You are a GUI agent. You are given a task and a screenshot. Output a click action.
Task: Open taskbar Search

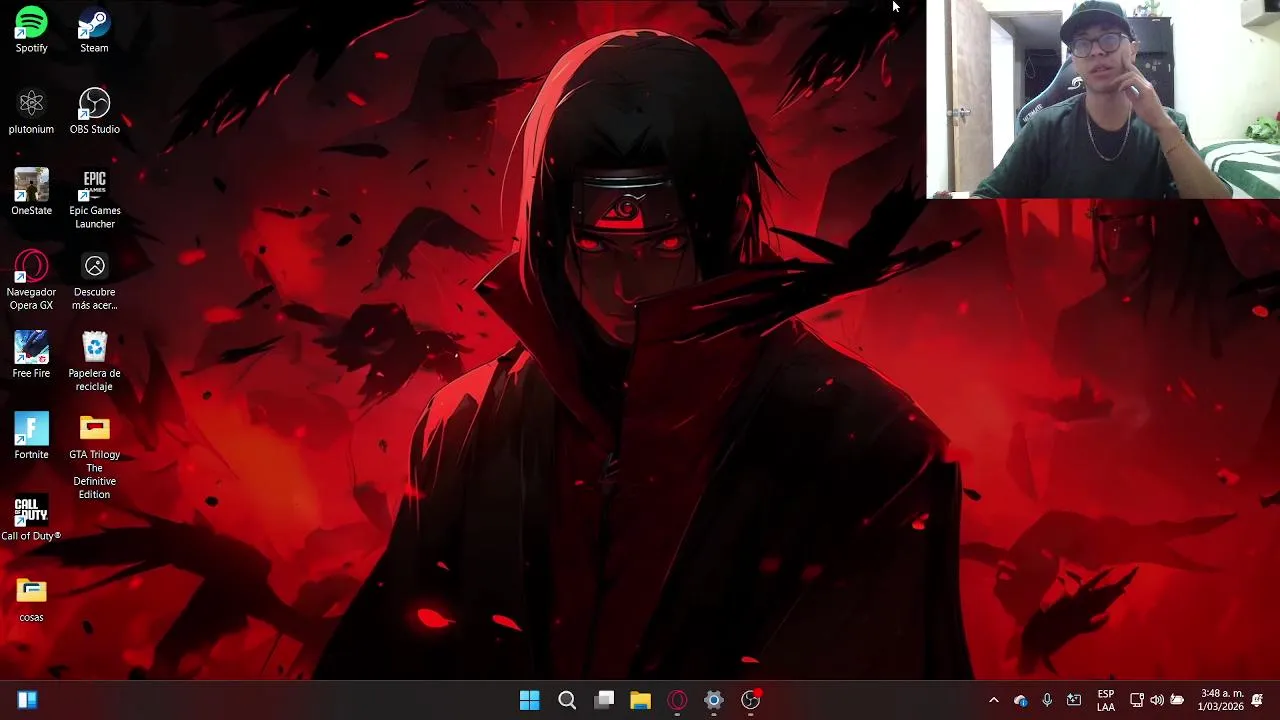(x=567, y=700)
